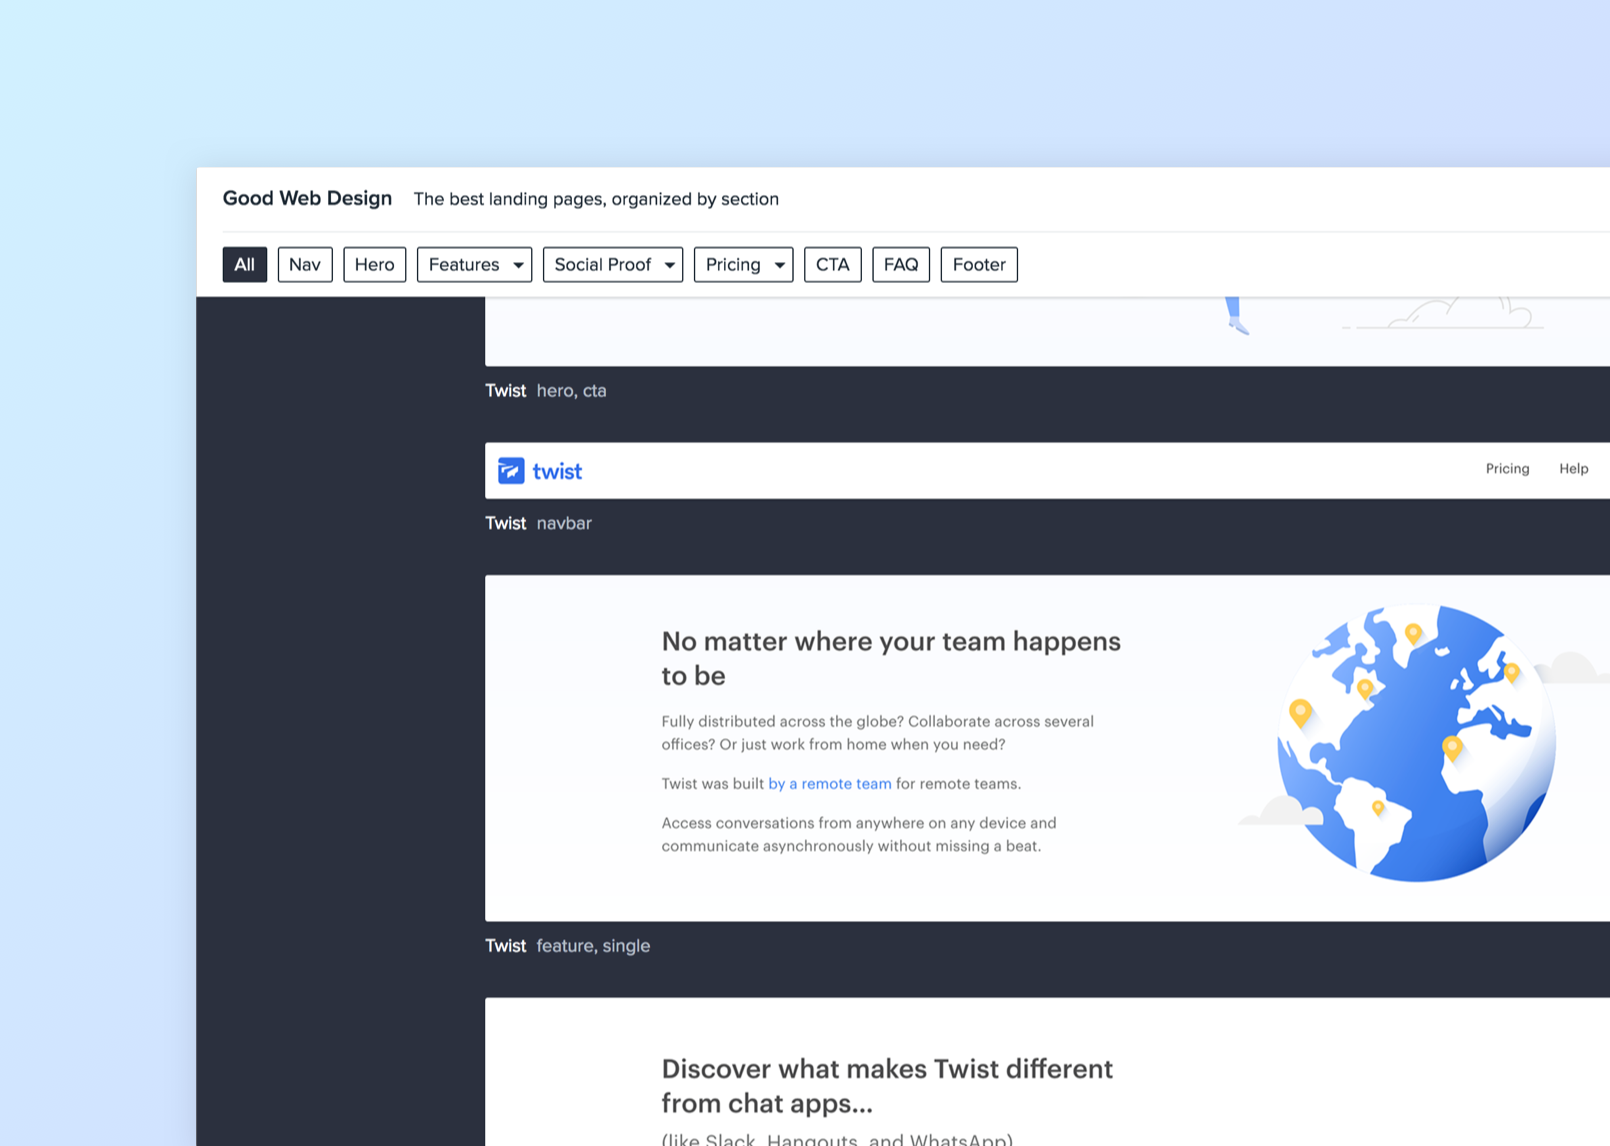The width and height of the screenshot is (1610, 1146).
Task: Click the tagline 'The best landing pages'
Action: click(x=596, y=199)
